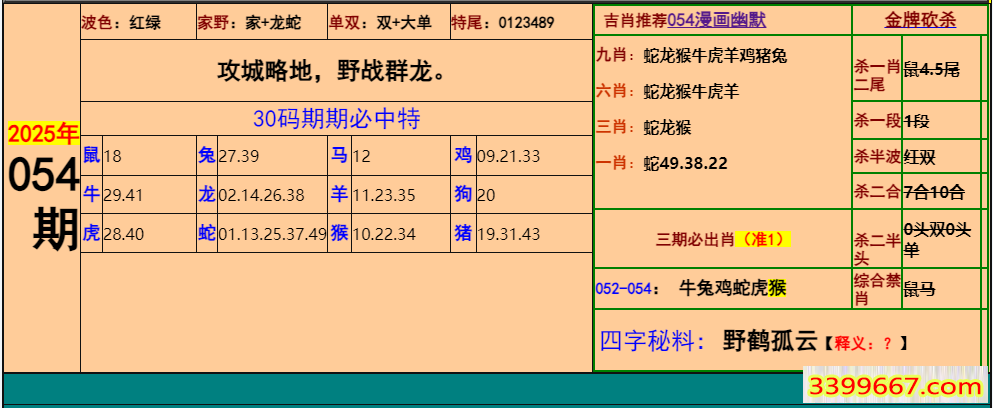Click the 鼠马 value
Image resolution: width=993 pixels, height=408 pixels.
(920, 290)
